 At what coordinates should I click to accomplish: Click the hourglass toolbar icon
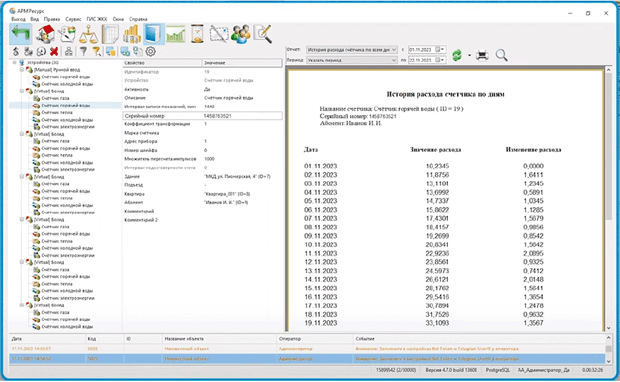click(197, 34)
